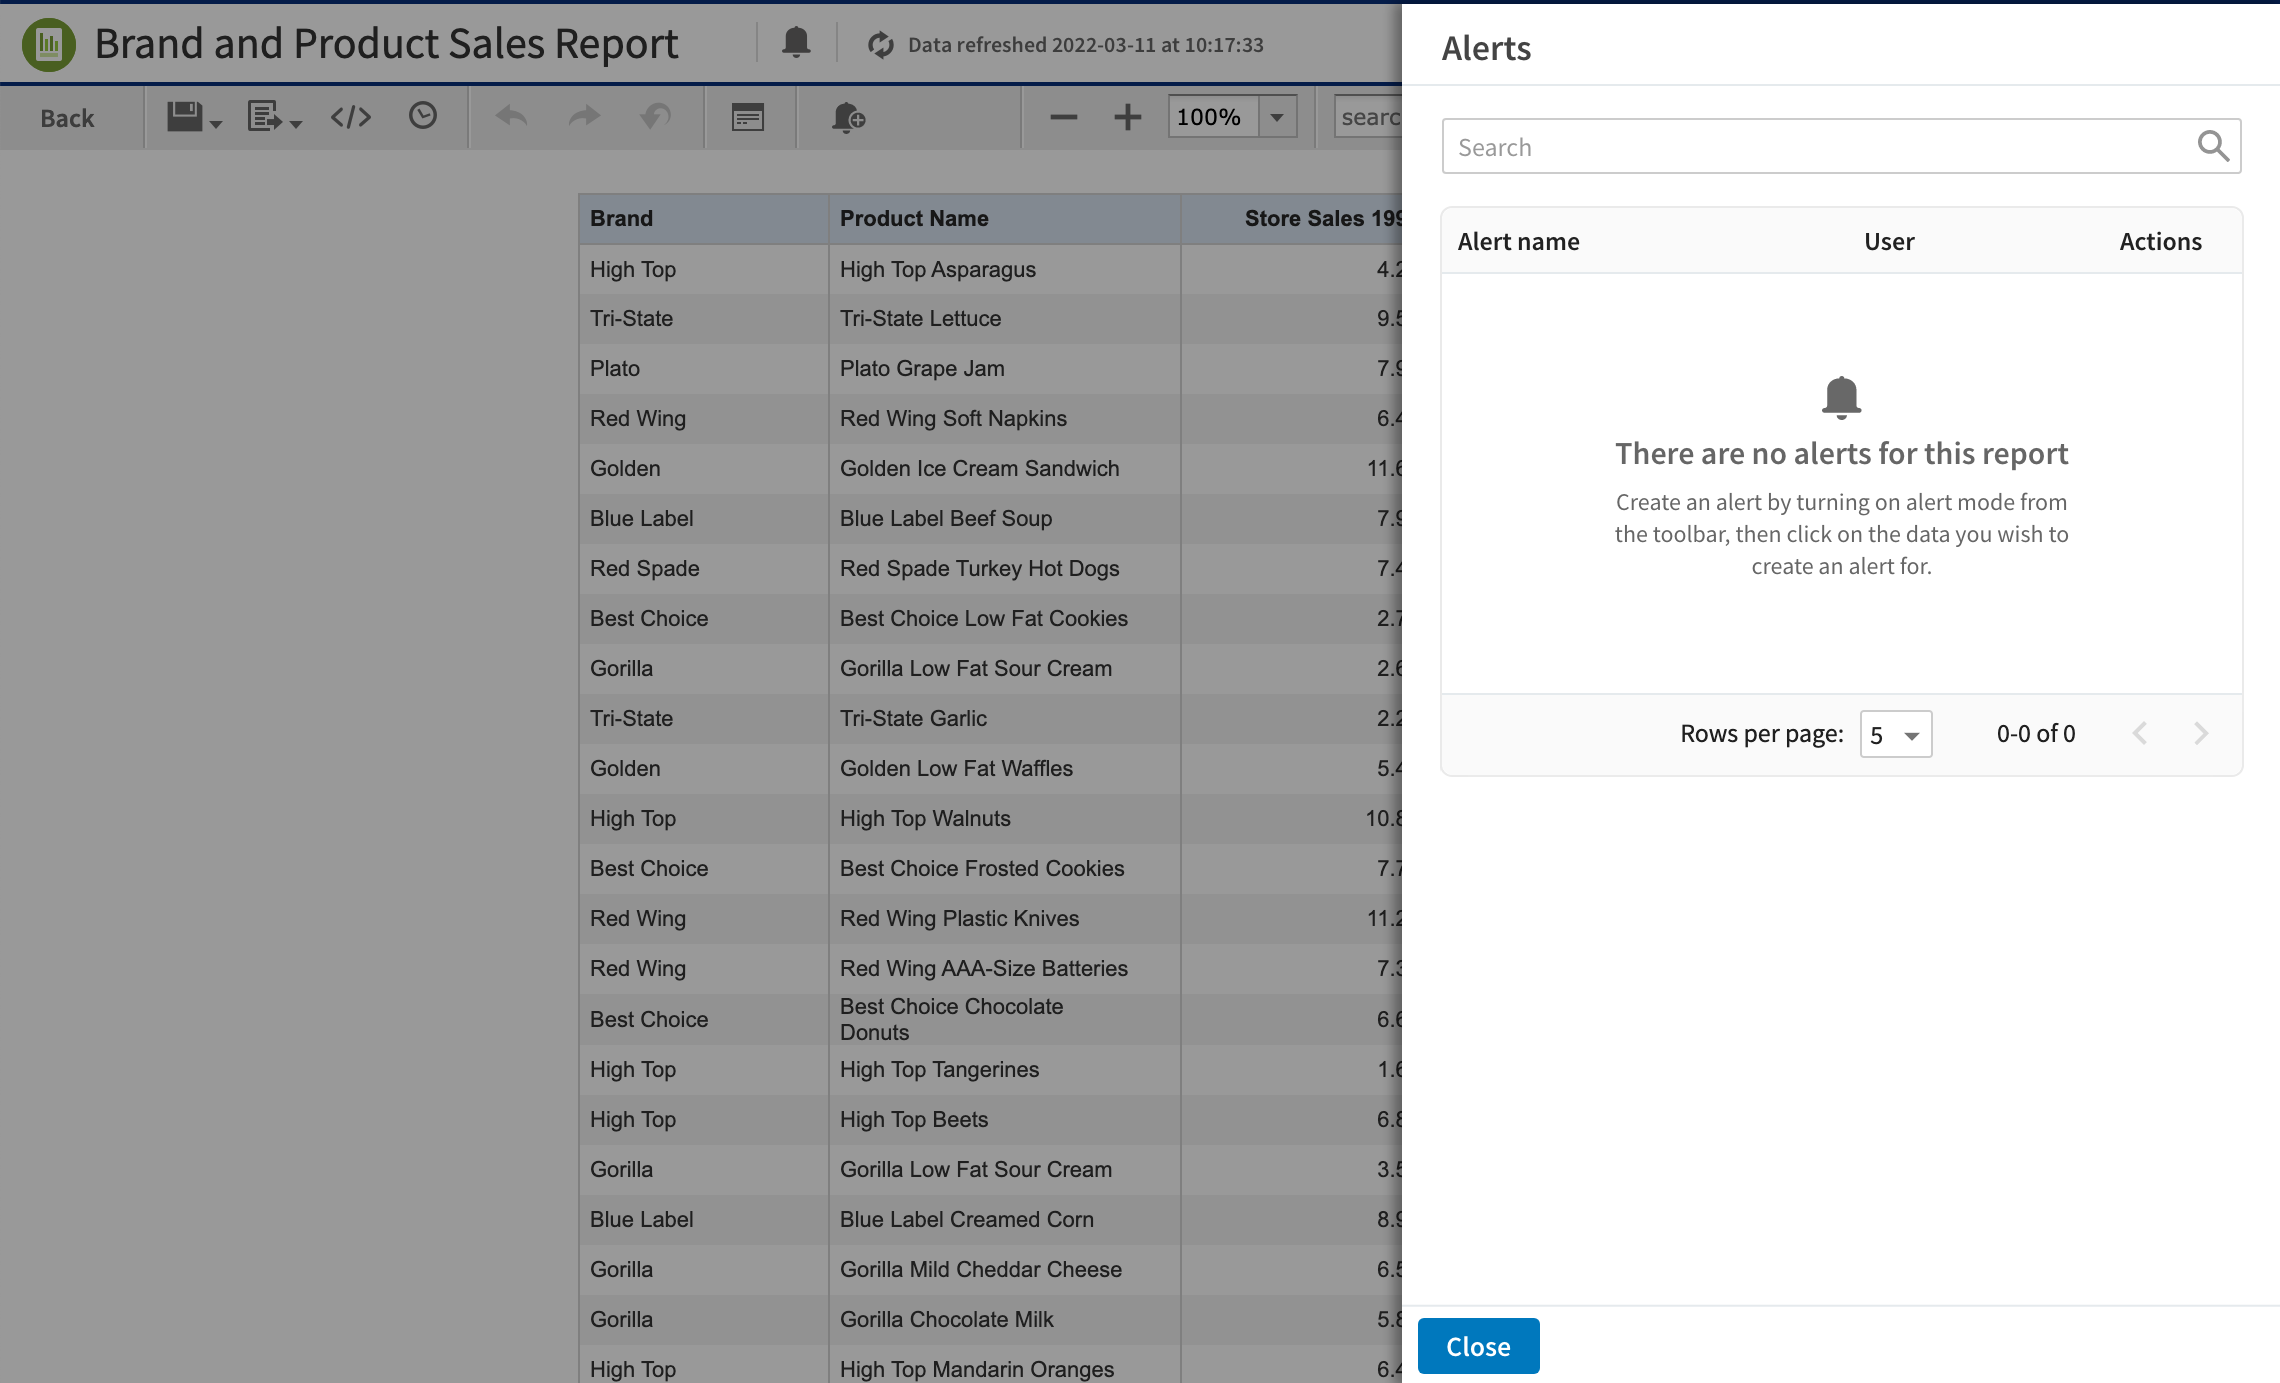2280x1383 pixels.
Task: Select Golden Low Fat Waffles cell
Action: [x=1004, y=768]
